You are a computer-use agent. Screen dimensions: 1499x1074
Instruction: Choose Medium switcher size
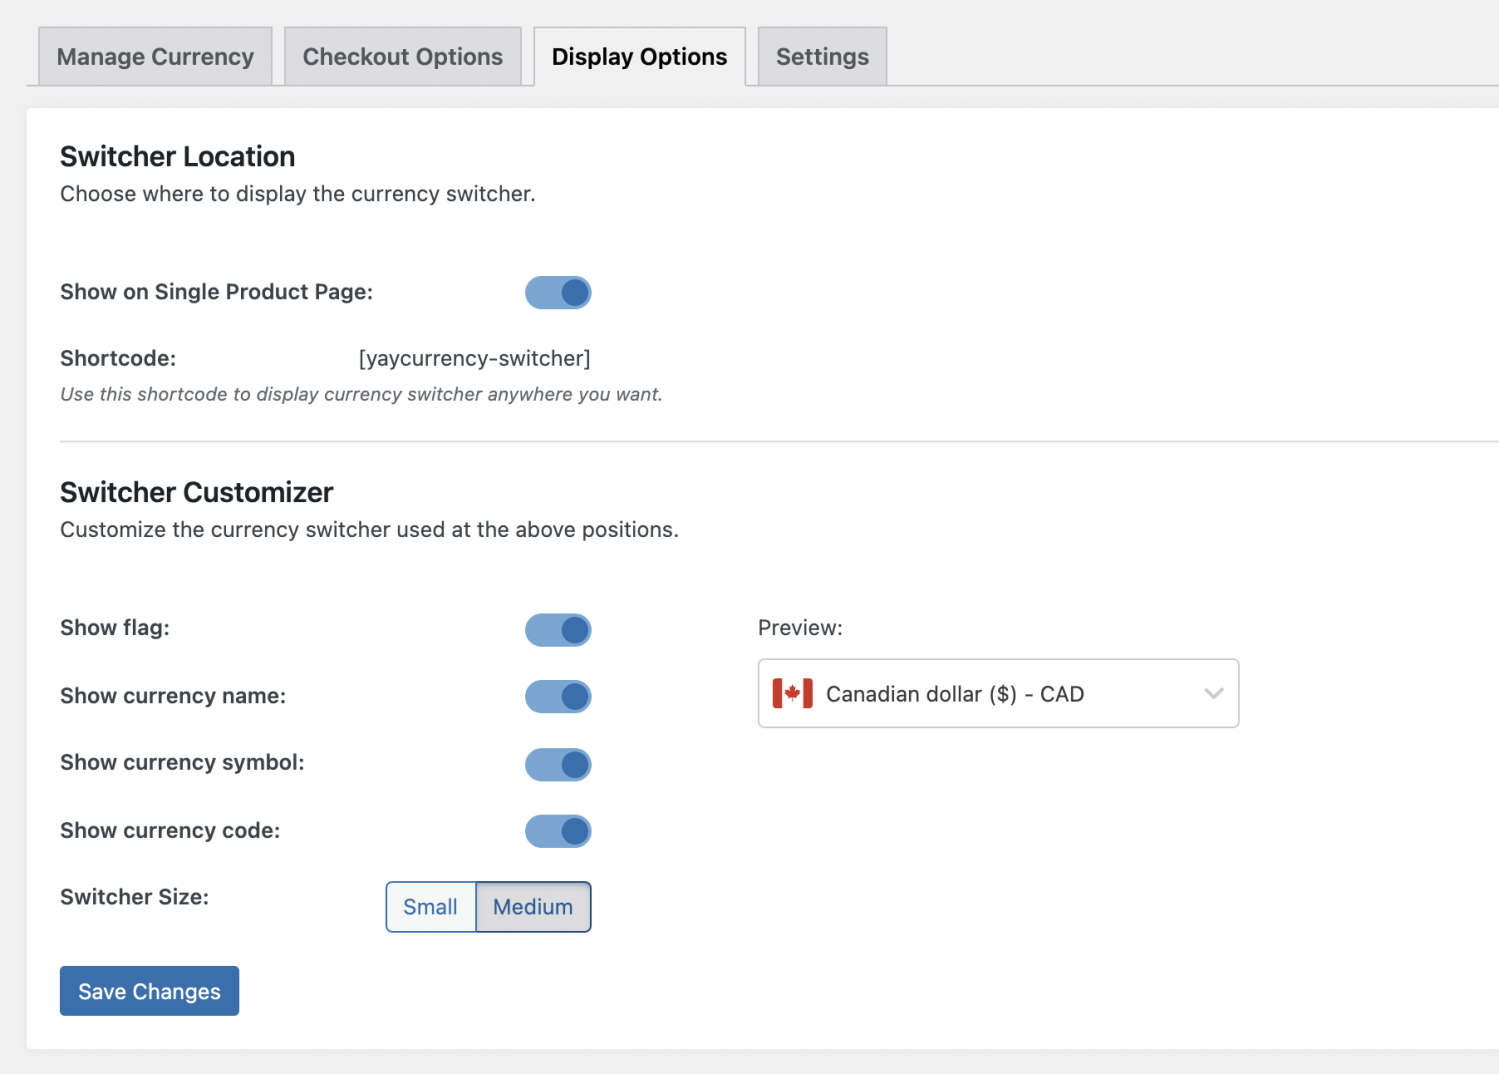click(533, 907)
